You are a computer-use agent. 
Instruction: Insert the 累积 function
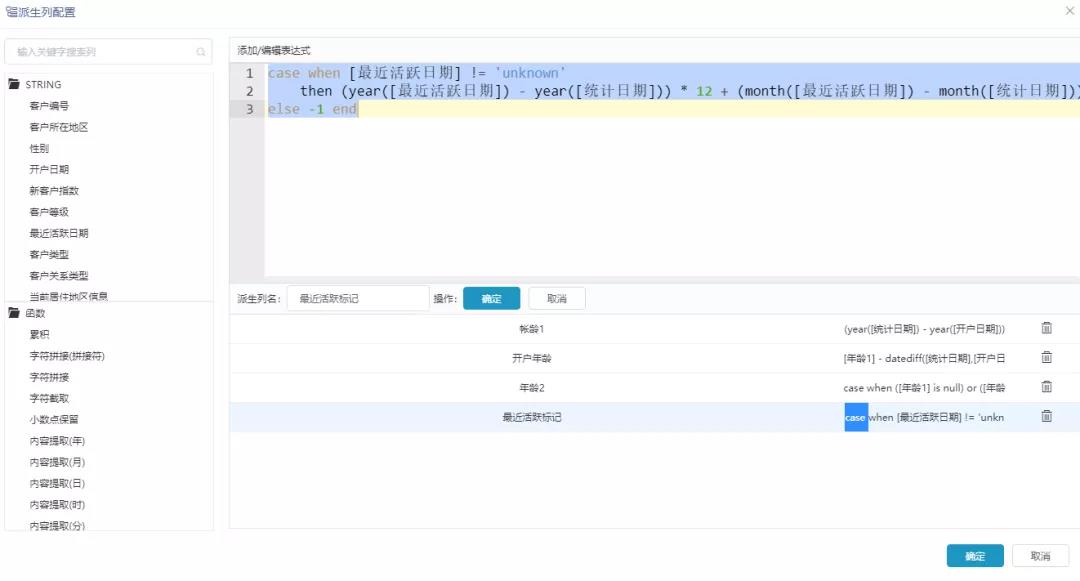pyautogui.click(x=39, y=334)
